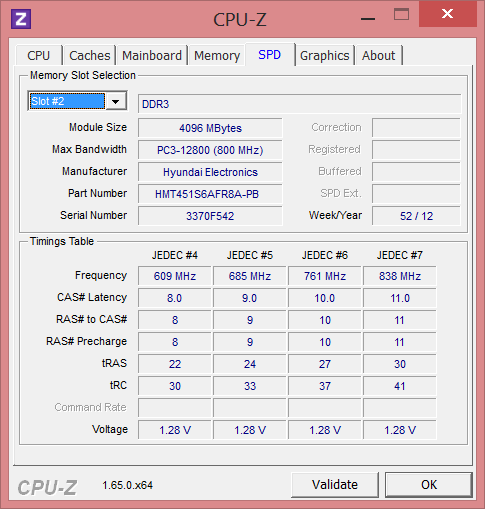Click the CAS# Latency 8.0 cell

pyautogui.click(x=175, y=298)
